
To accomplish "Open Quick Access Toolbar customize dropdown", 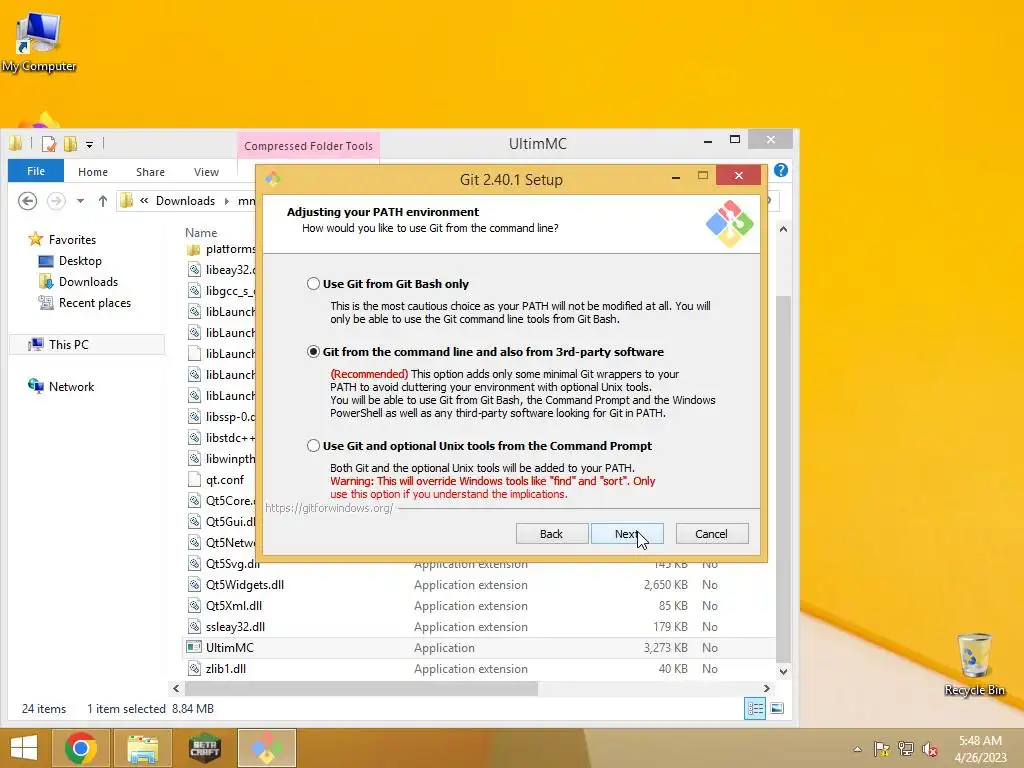I will click(x=89, y=144).
